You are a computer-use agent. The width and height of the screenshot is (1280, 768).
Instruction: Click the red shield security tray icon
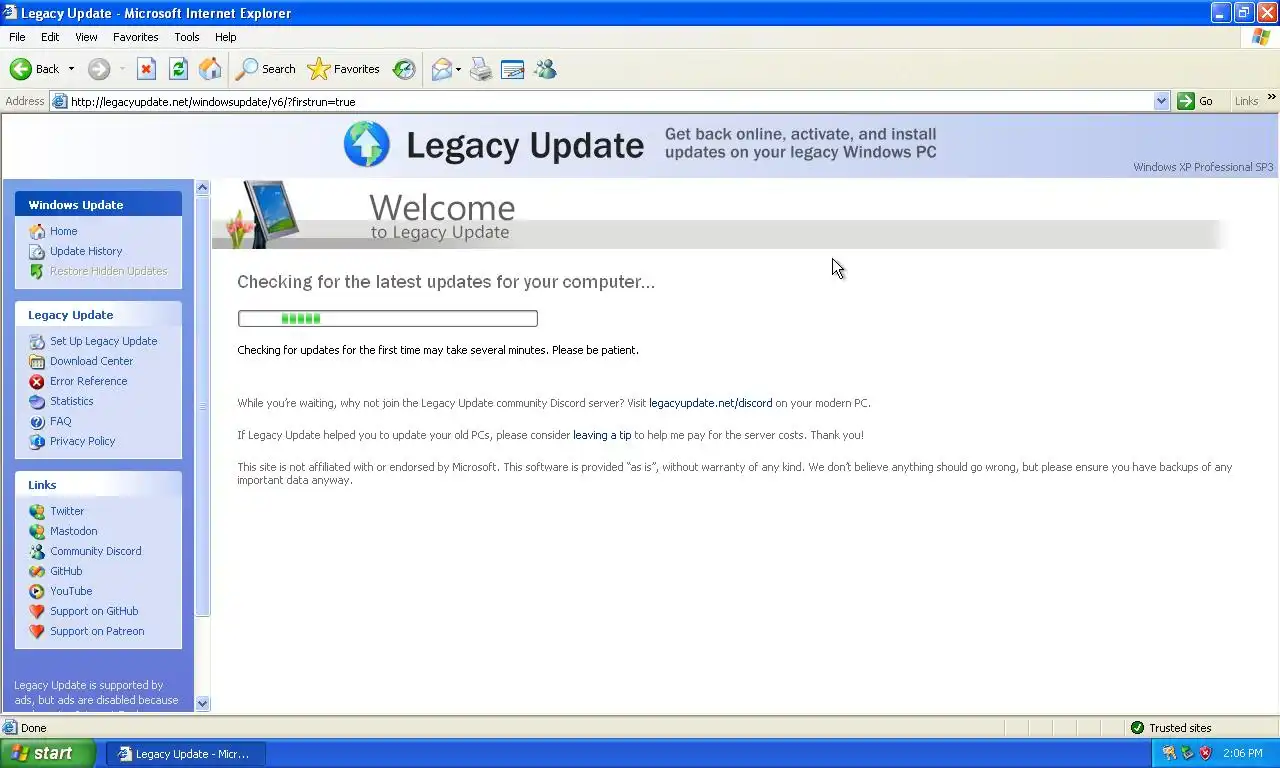[1205, 753]
